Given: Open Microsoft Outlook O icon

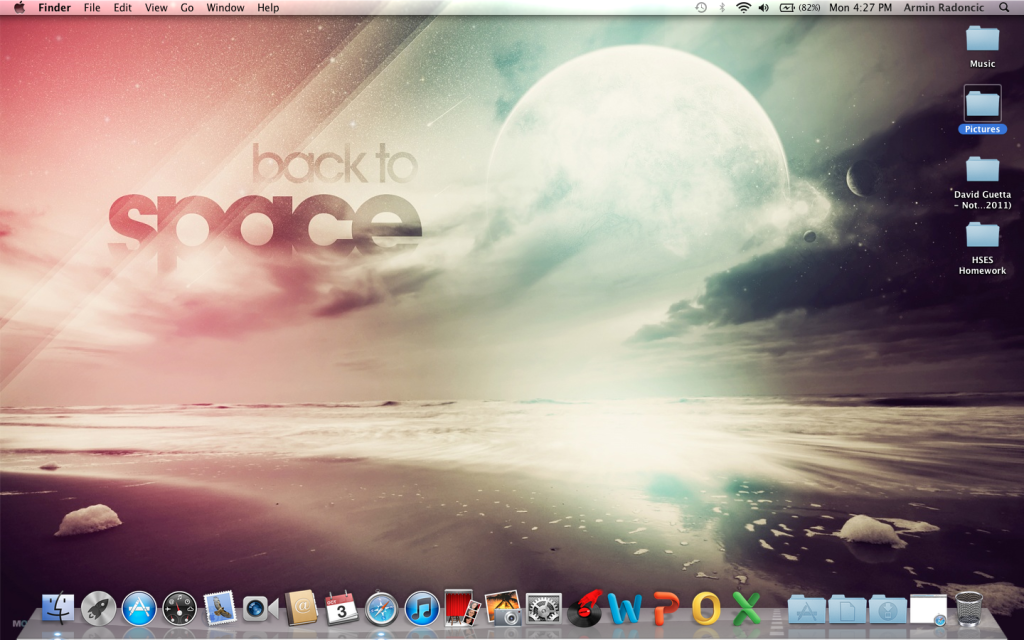Looking at the screenshot, I should click(706, 609).
